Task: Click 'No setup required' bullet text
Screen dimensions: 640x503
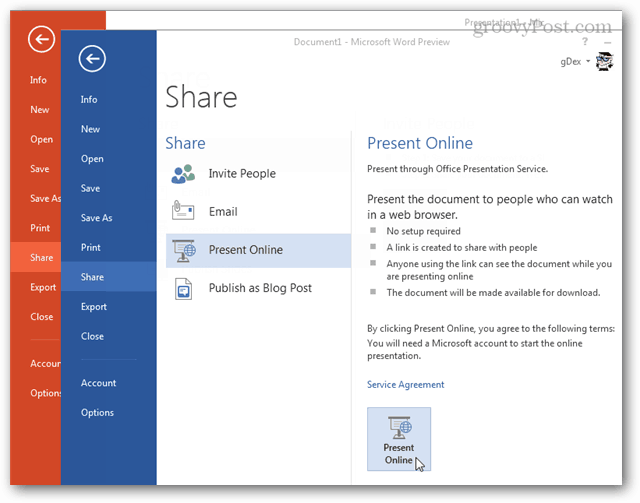Action: (x=423, y=231)
